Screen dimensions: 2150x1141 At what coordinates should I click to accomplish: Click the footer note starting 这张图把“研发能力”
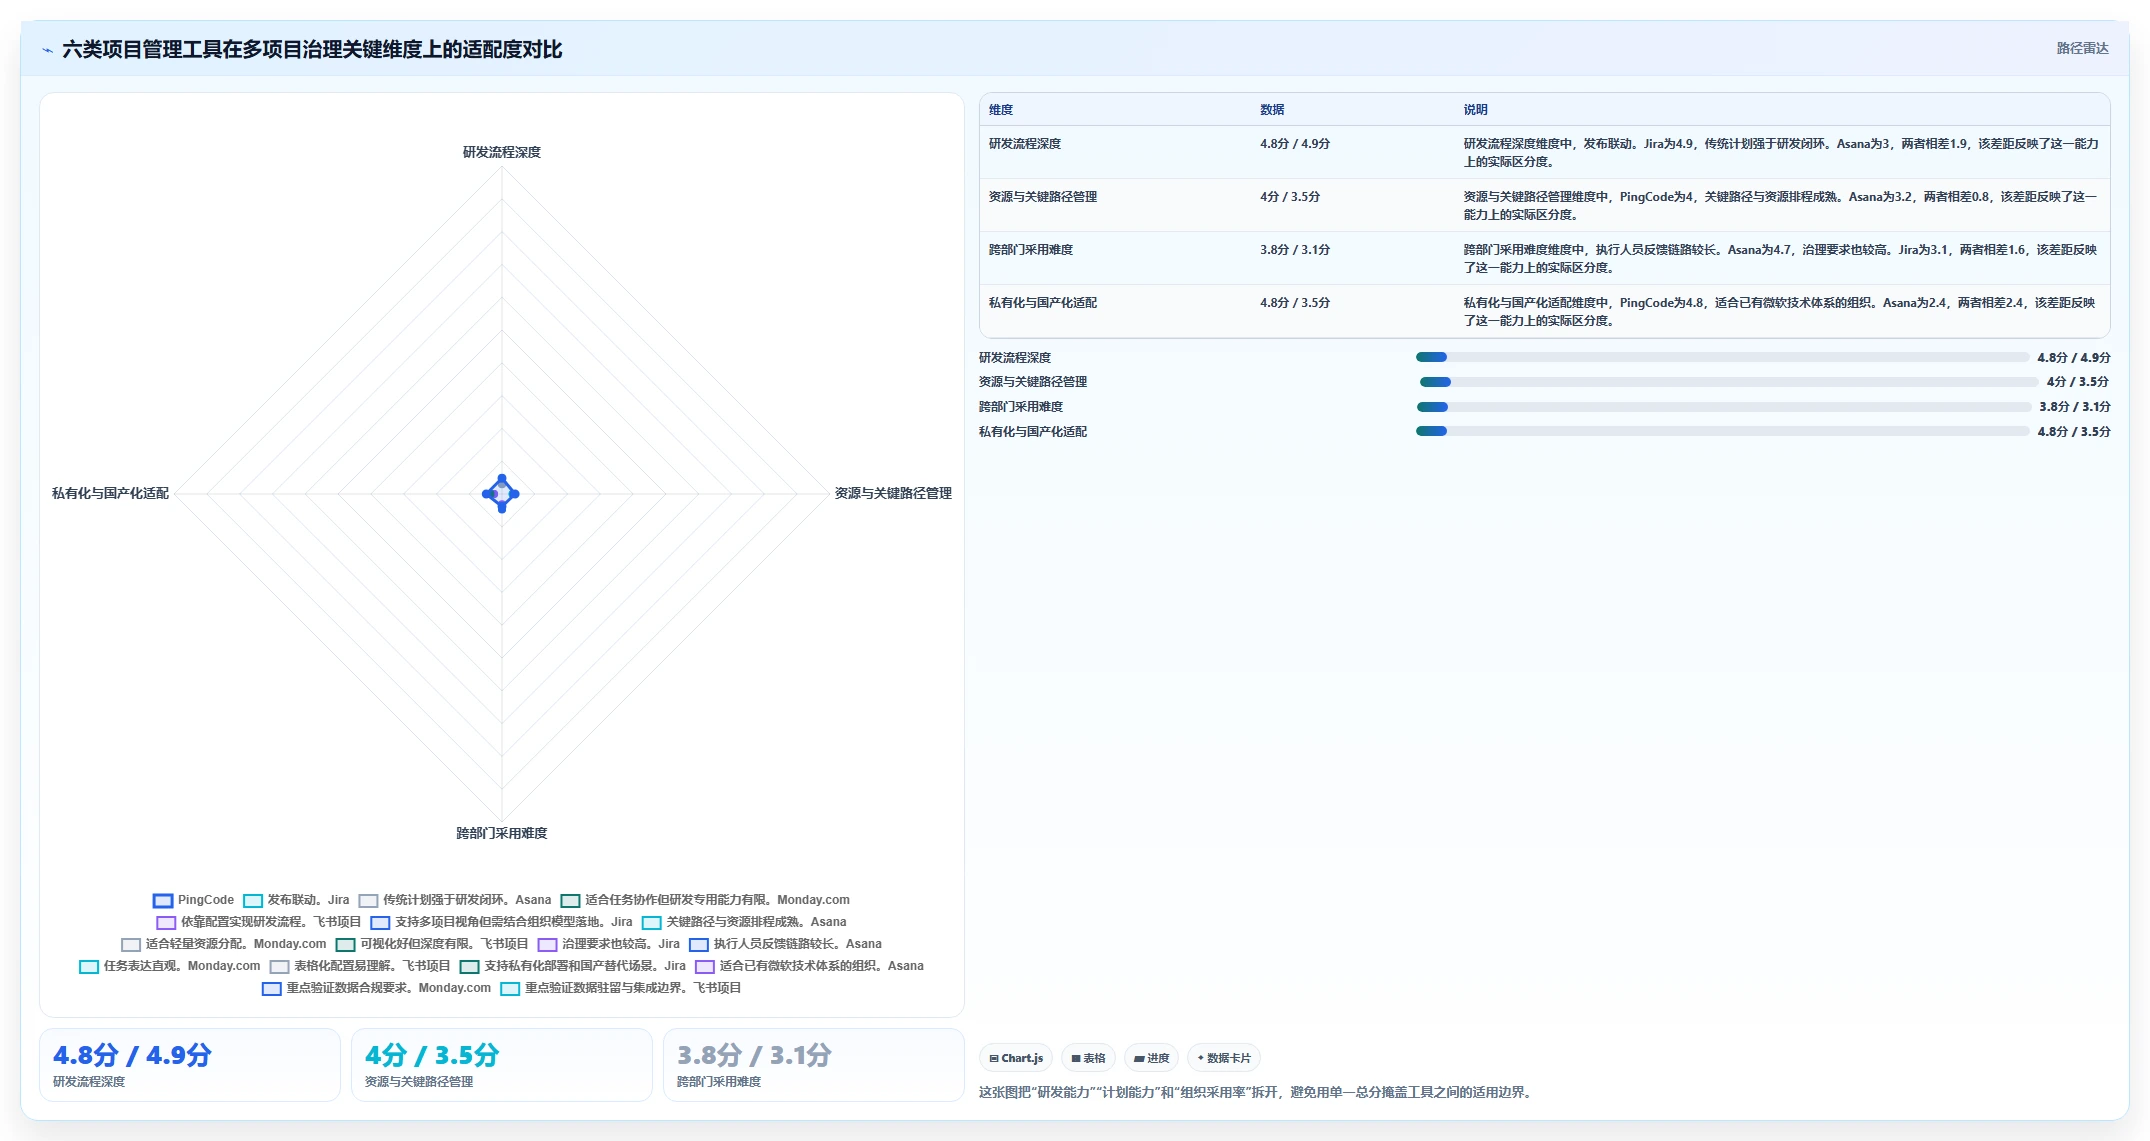click(1256, 1092)
